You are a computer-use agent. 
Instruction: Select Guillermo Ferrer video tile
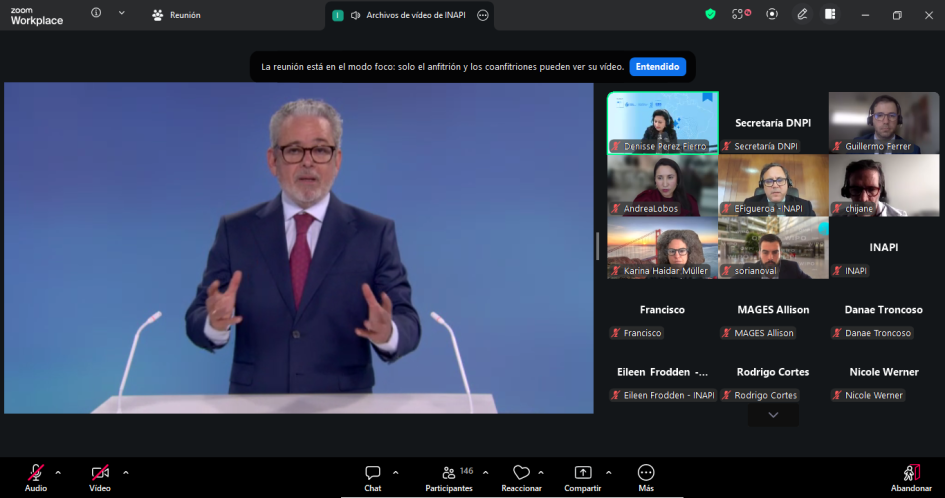pos(884,123)
